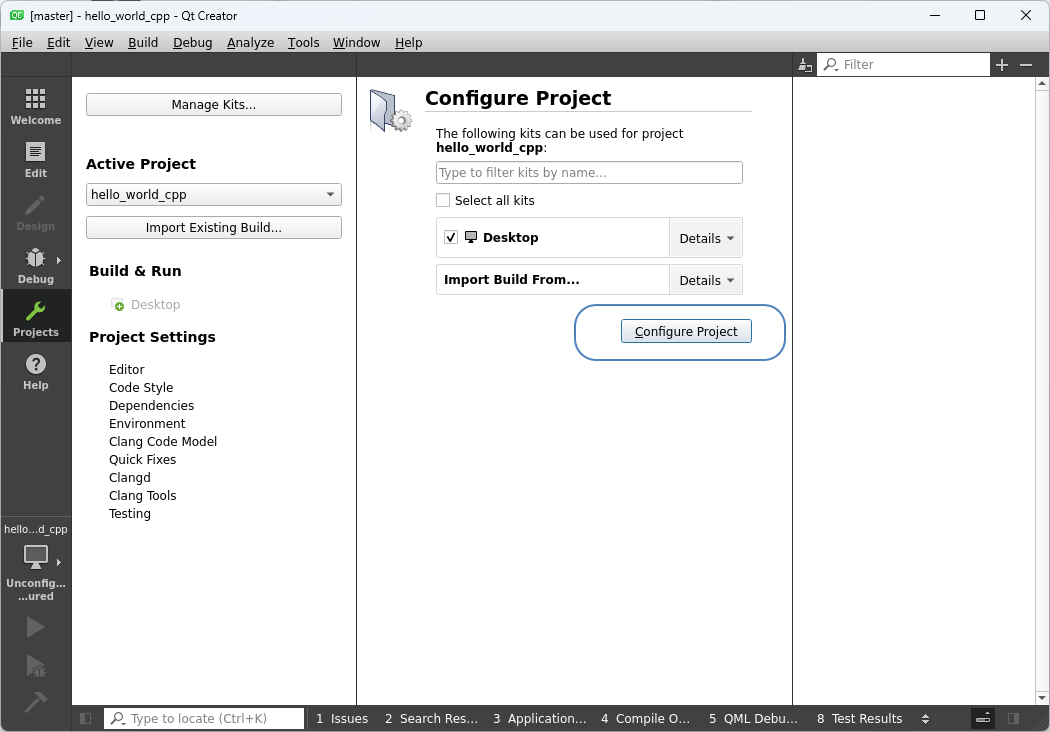Click the filter options icon beside Filter
Viewport: 1050px width, 732px height.
pyautogui.click(x=805, y=65)
